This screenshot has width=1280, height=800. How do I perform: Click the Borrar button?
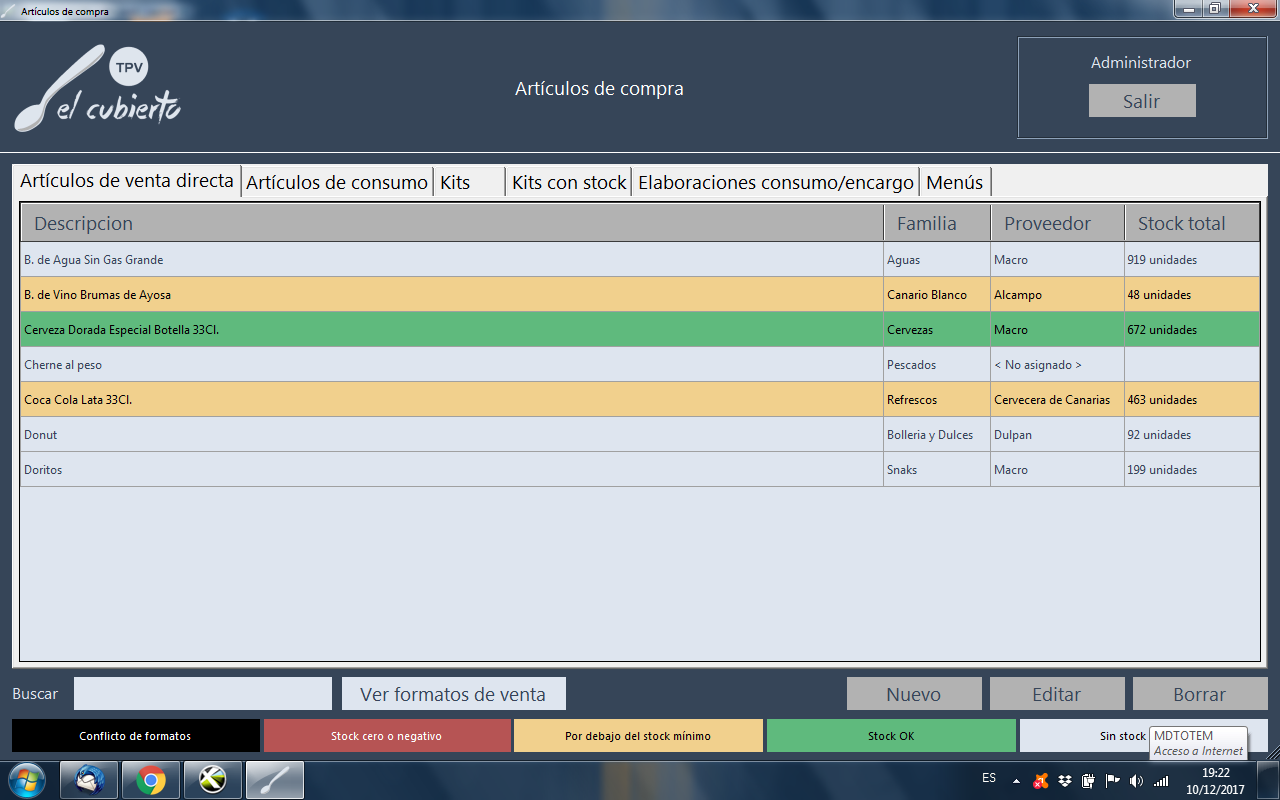(x=1199, y=694)
